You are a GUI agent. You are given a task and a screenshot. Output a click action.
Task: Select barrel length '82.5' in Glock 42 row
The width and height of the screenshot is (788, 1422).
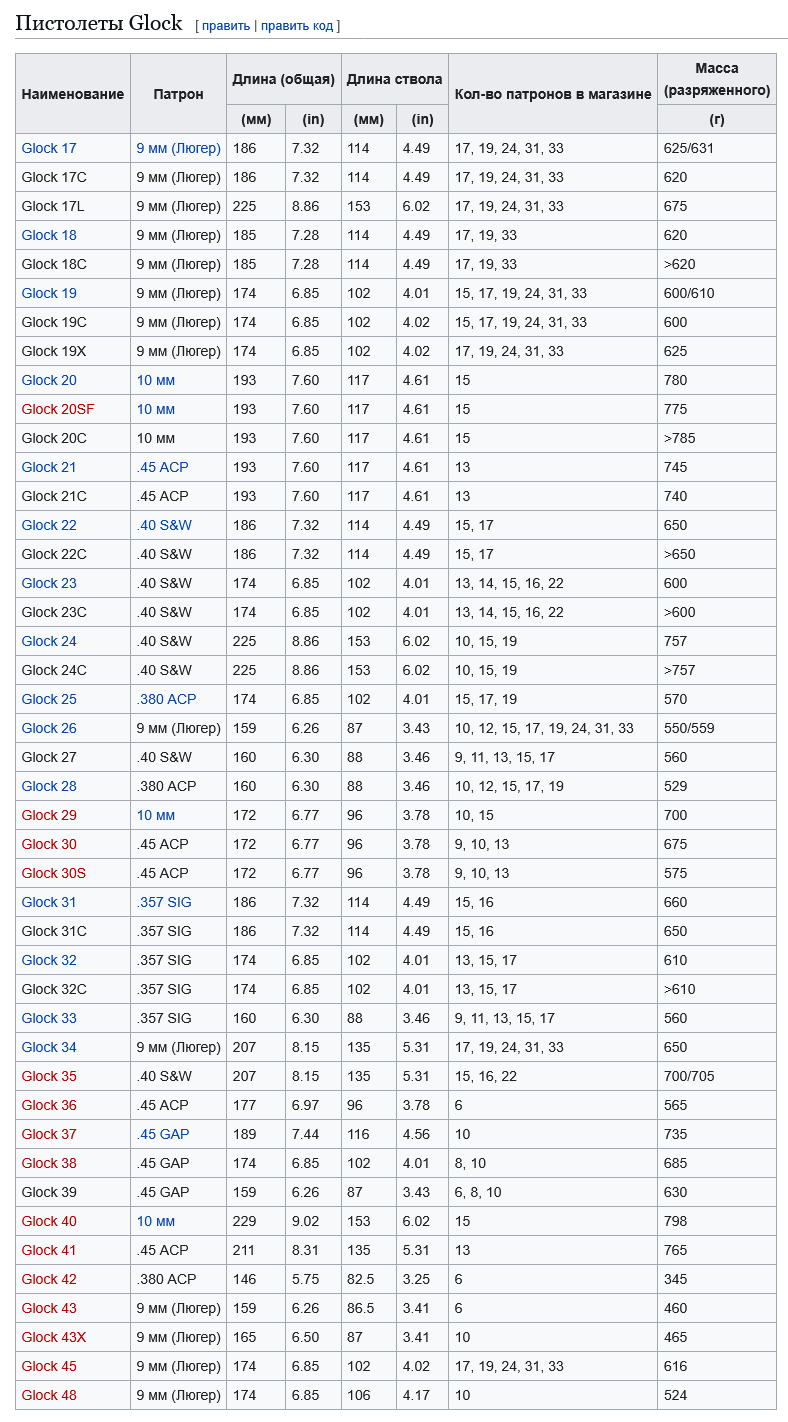[359, 1279]
